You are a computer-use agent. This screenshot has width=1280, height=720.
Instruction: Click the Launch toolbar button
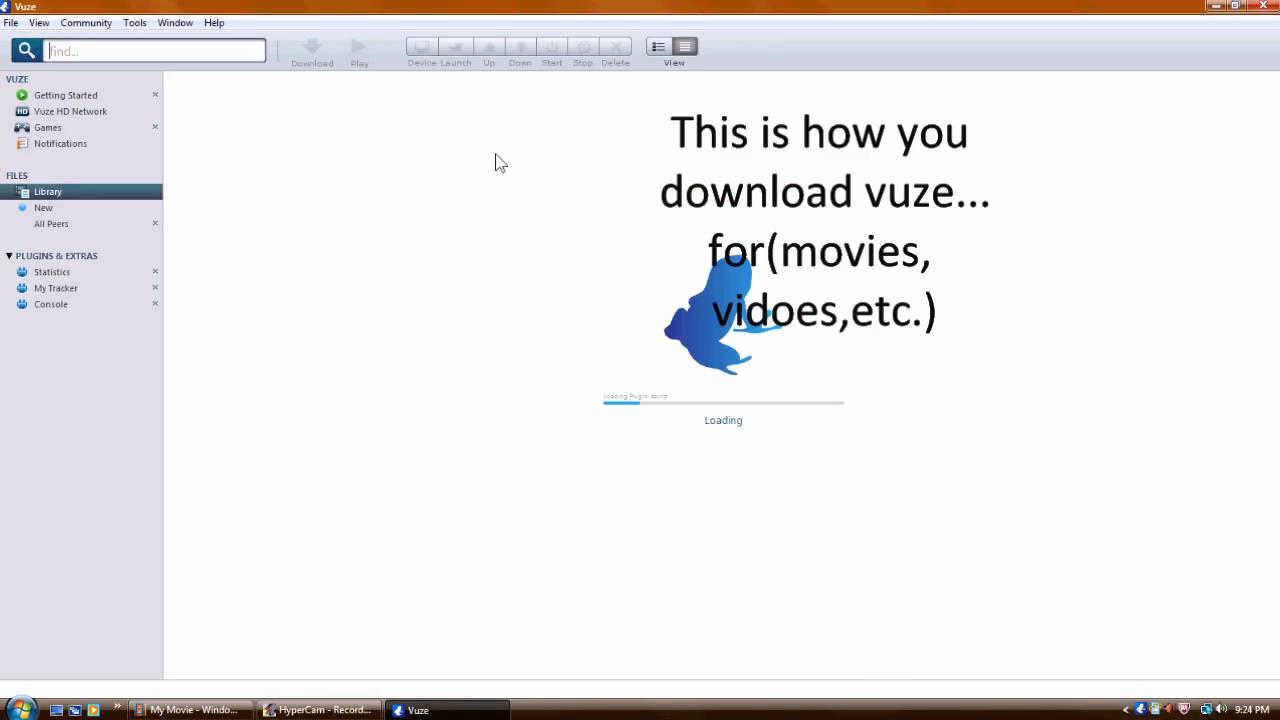[455, 47]
